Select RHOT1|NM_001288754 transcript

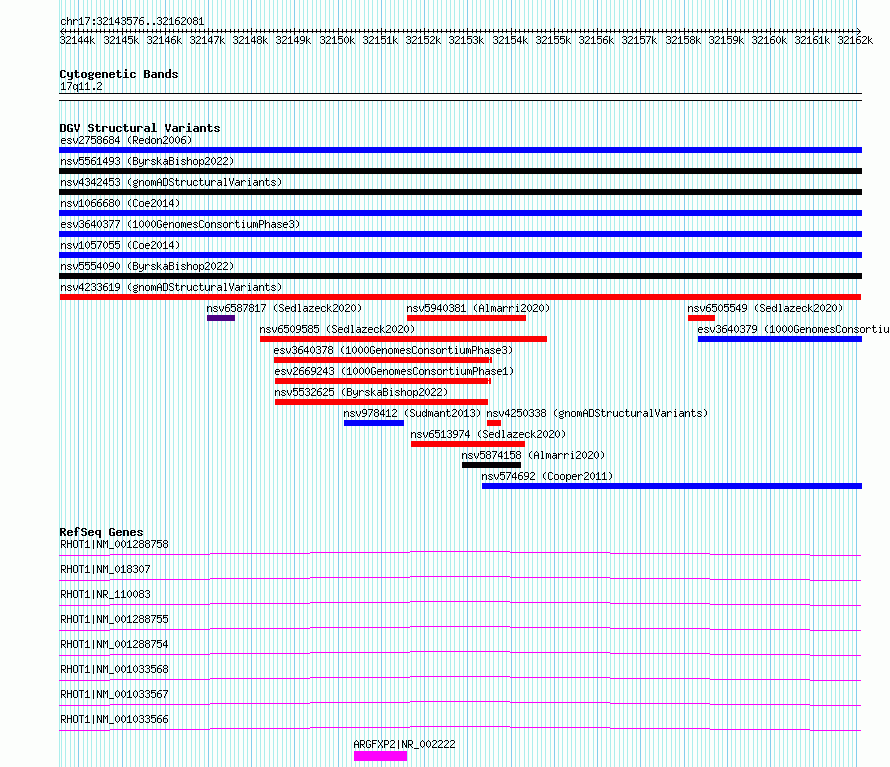[x=114, y=644]
